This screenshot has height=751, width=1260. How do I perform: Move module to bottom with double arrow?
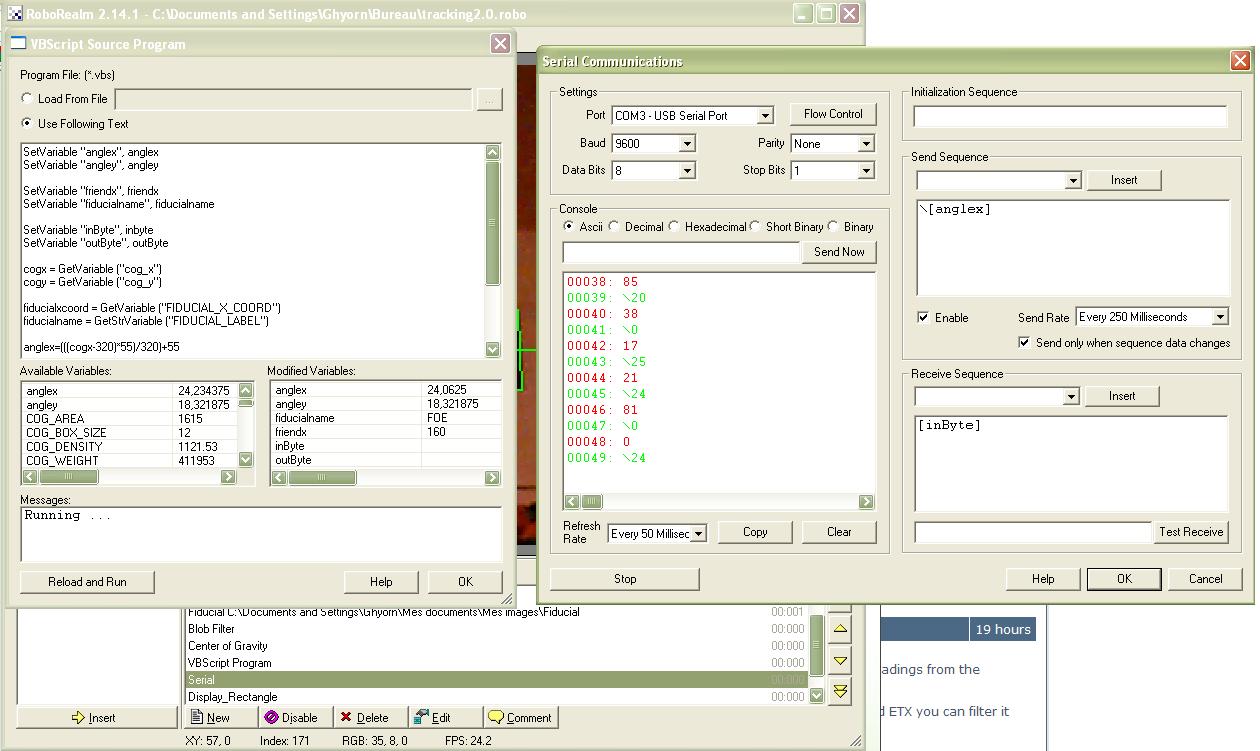coord(840,691)
